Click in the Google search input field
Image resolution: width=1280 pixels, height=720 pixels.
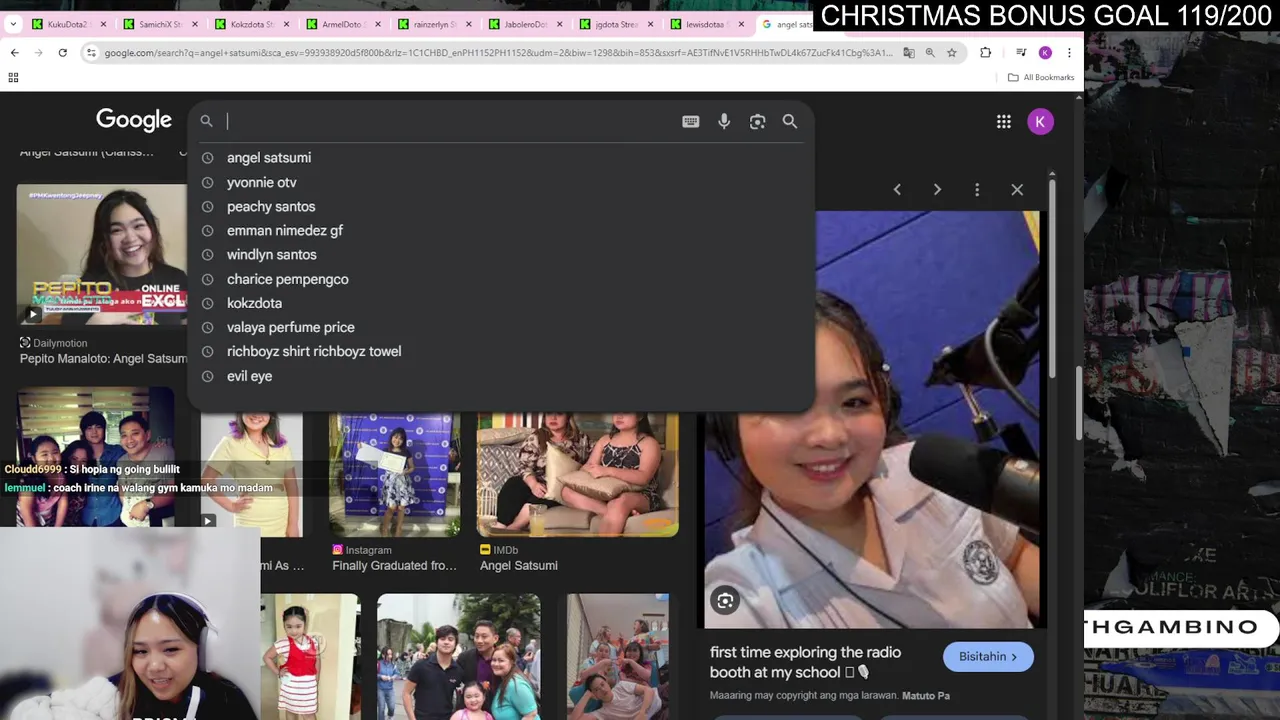pos(450,121)
